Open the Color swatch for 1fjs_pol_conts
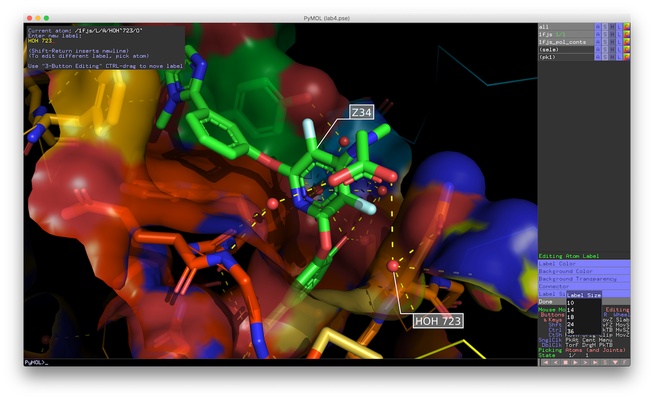 point(627,42)
